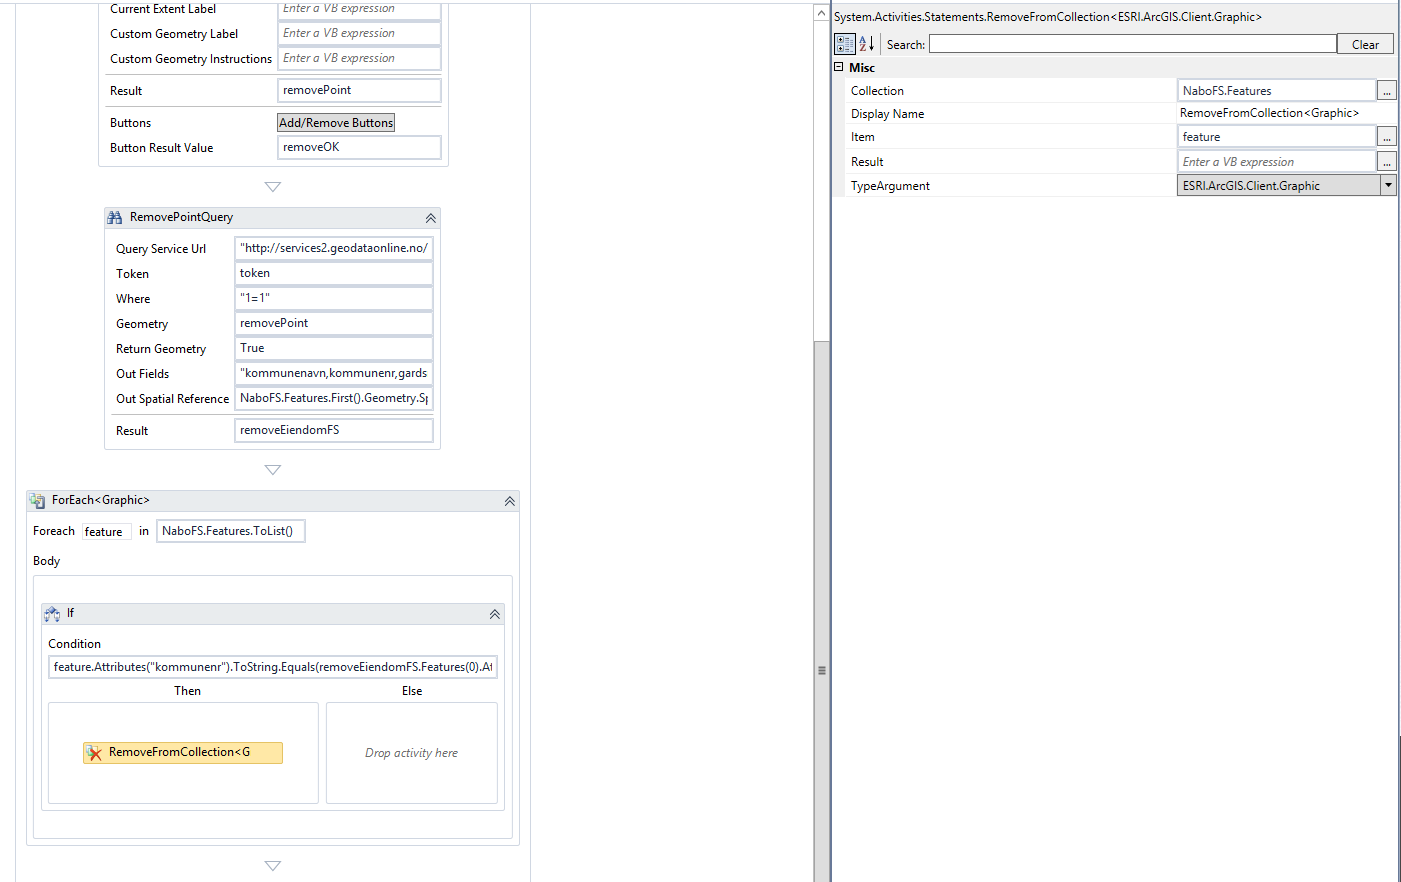Click the ForEach<Graphic> activity icon
1401x882 pixels.
(x=37, y=500)
